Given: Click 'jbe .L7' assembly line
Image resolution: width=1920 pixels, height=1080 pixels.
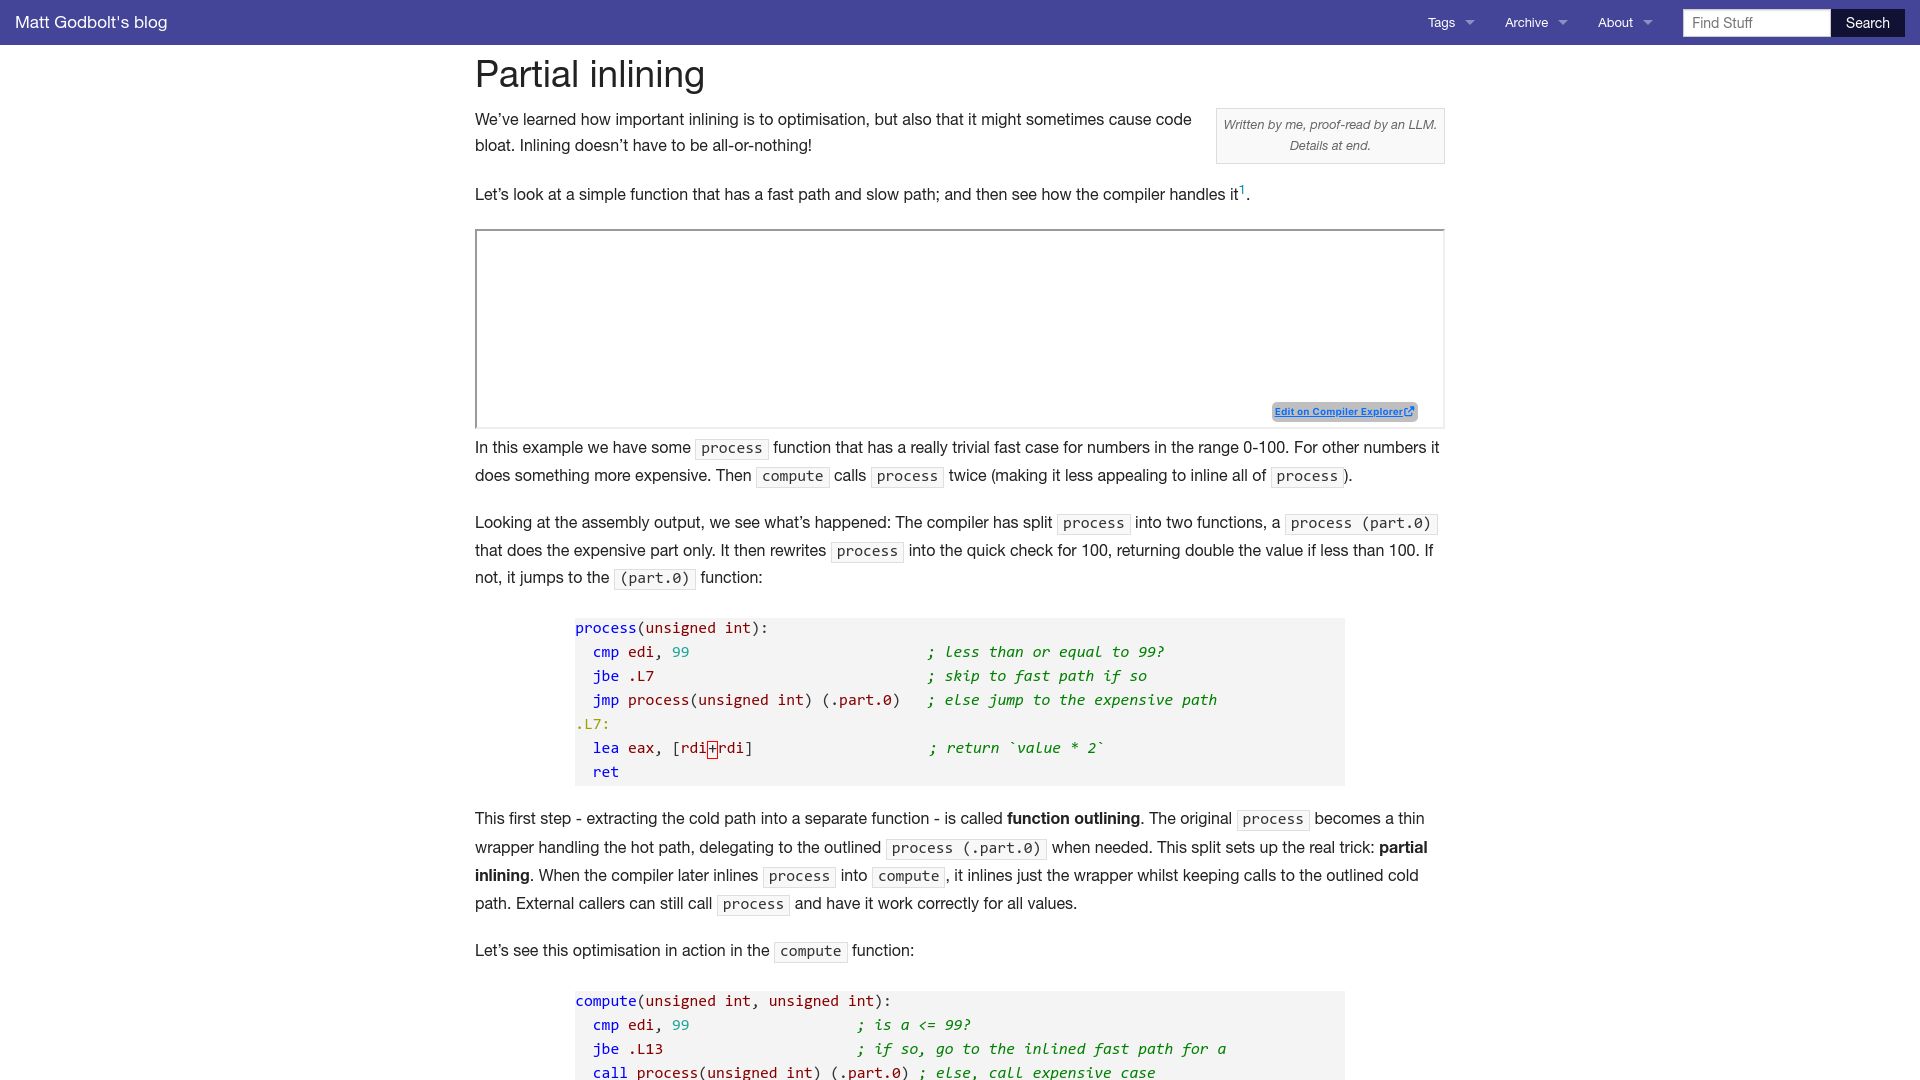Looking at the screenshot, I should click(x=623, y=676).
